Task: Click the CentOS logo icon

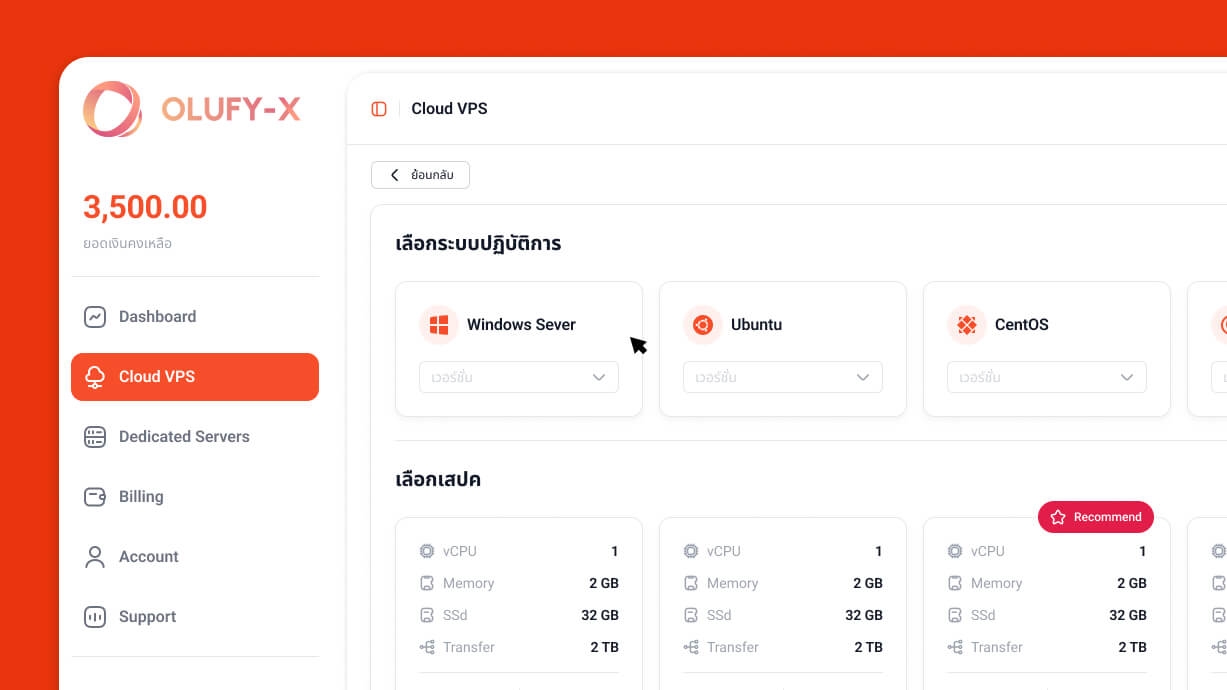Action: [966, 325]
